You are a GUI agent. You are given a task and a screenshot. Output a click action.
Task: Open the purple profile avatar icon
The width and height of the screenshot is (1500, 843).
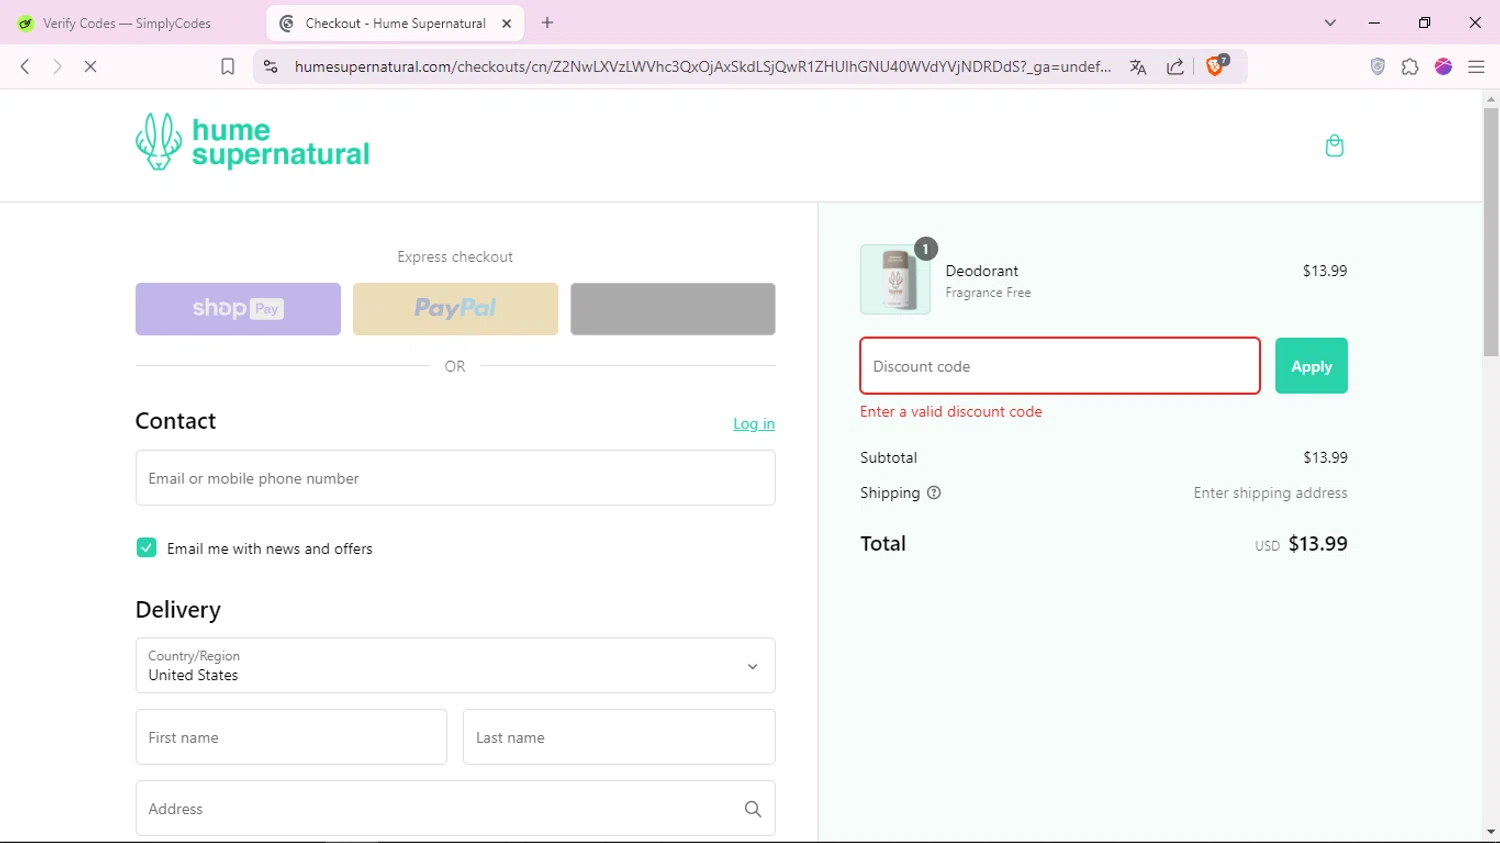(1443, 66)
